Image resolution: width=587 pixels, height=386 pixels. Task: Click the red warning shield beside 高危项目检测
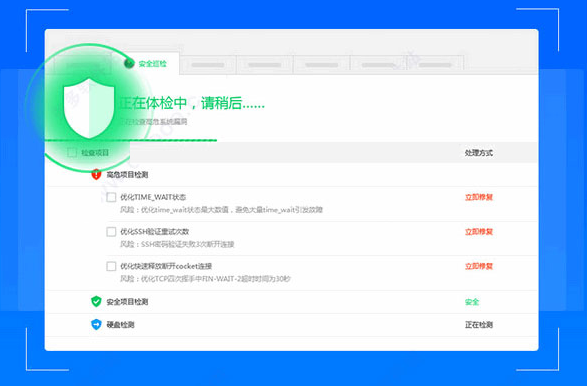point(96,174)
